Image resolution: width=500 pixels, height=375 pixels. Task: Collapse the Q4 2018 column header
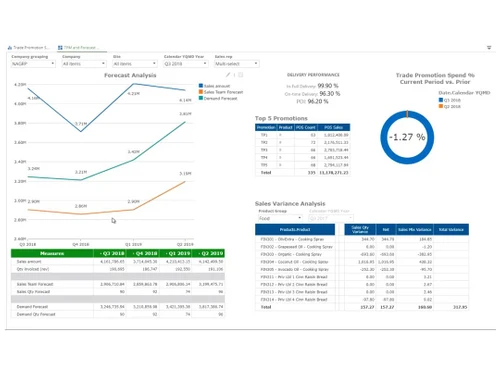(143, 253)
